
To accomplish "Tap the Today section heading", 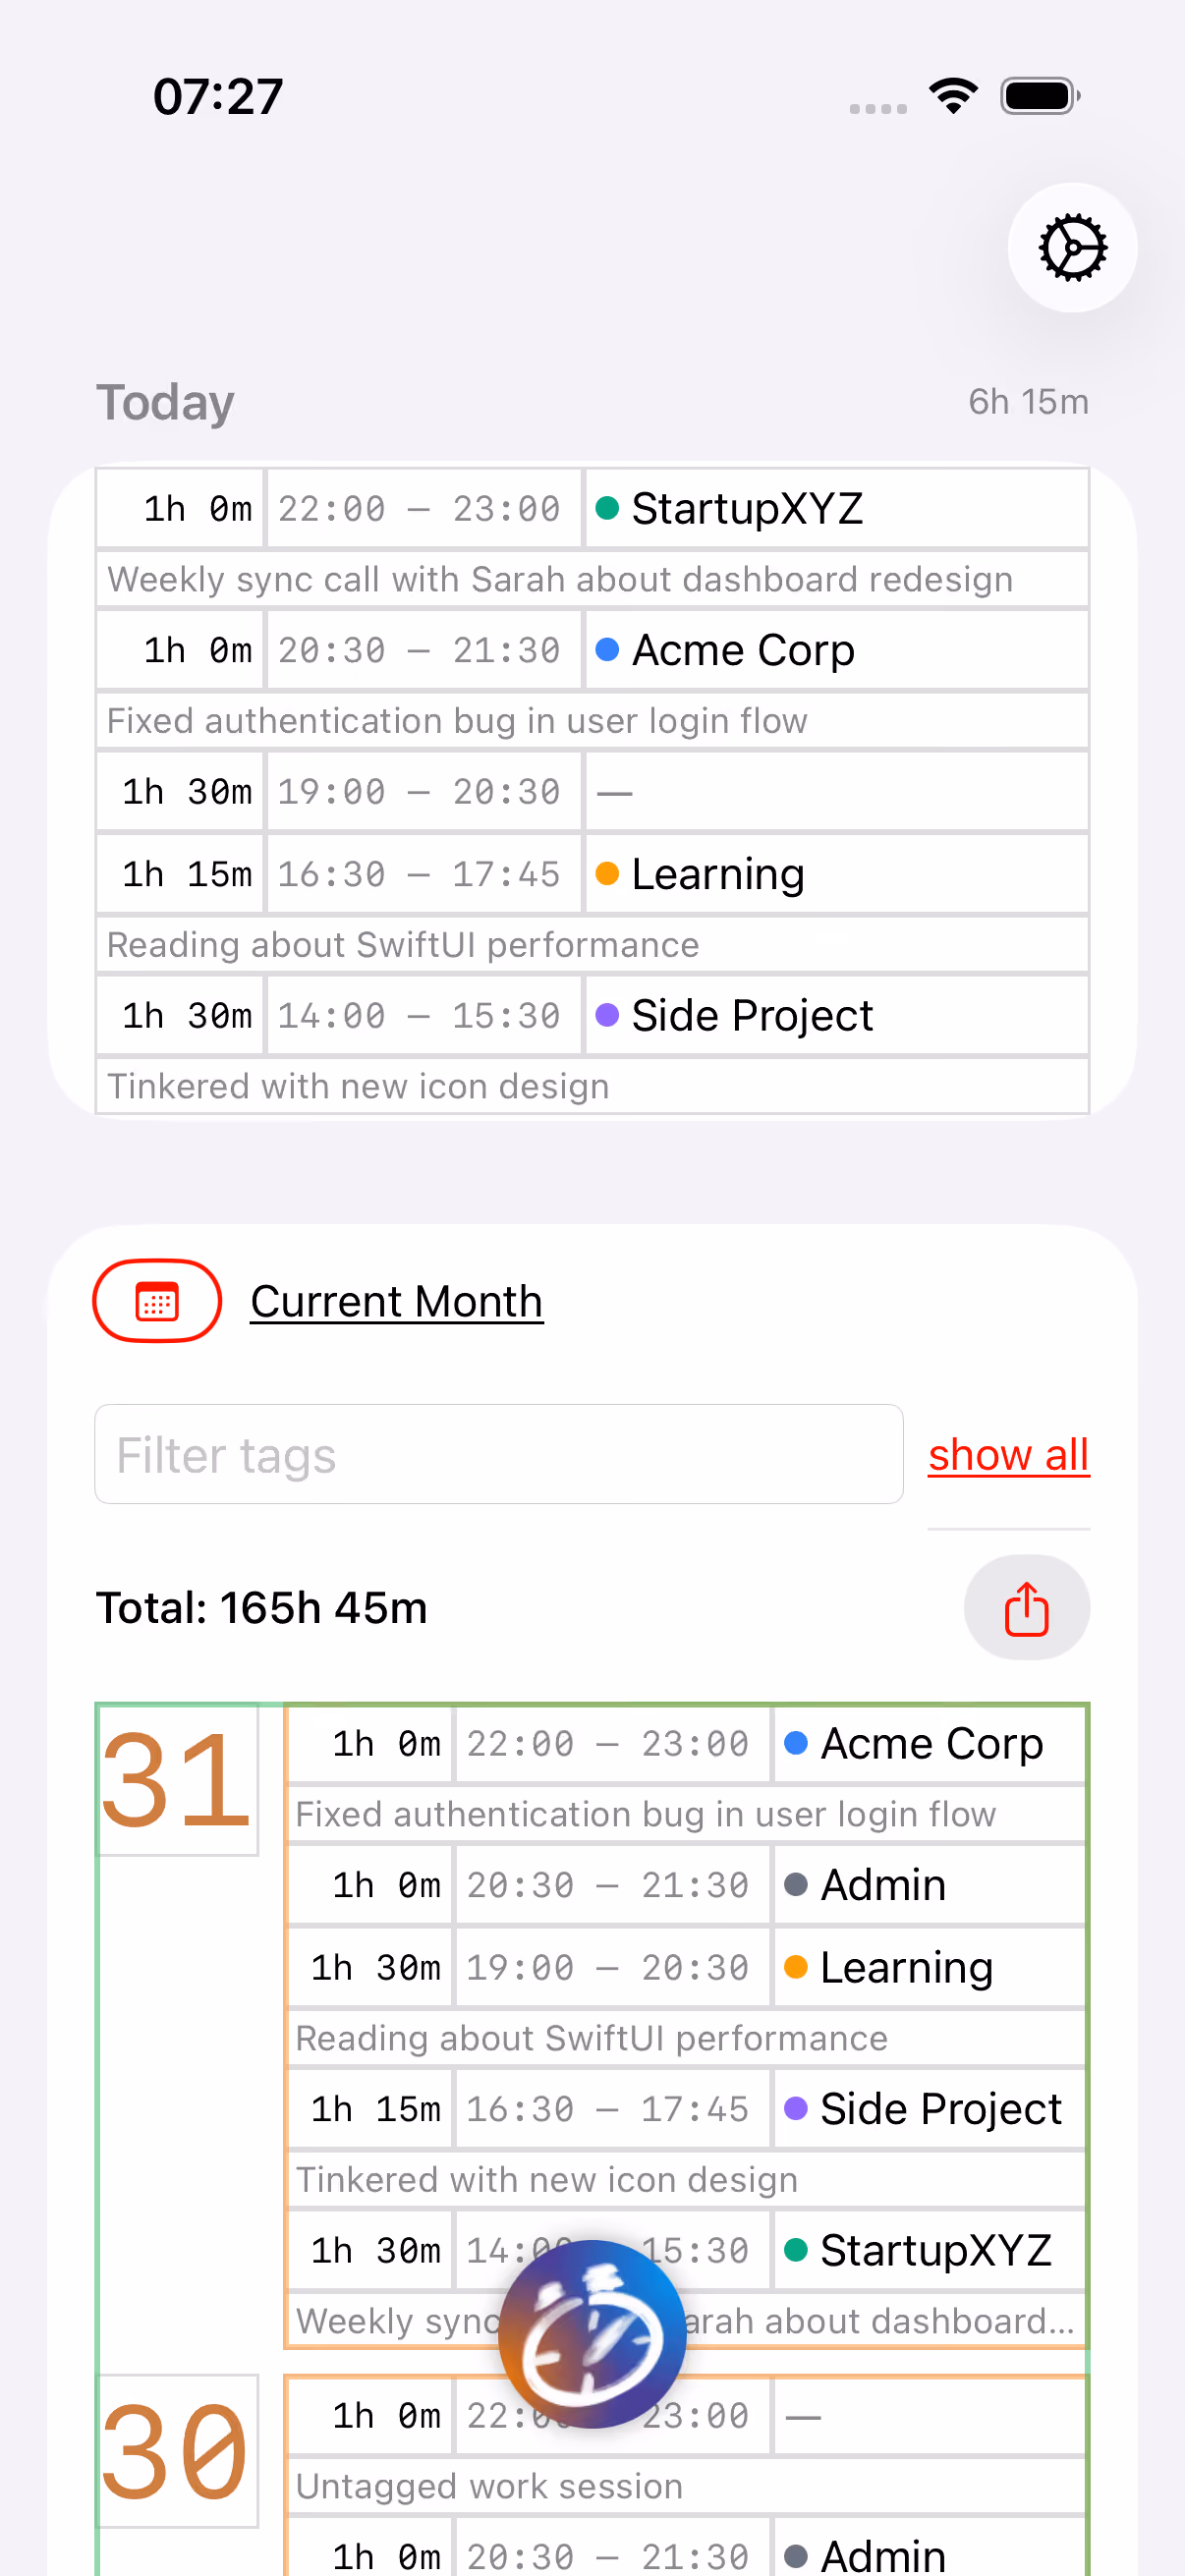I will tap(165, 402).
